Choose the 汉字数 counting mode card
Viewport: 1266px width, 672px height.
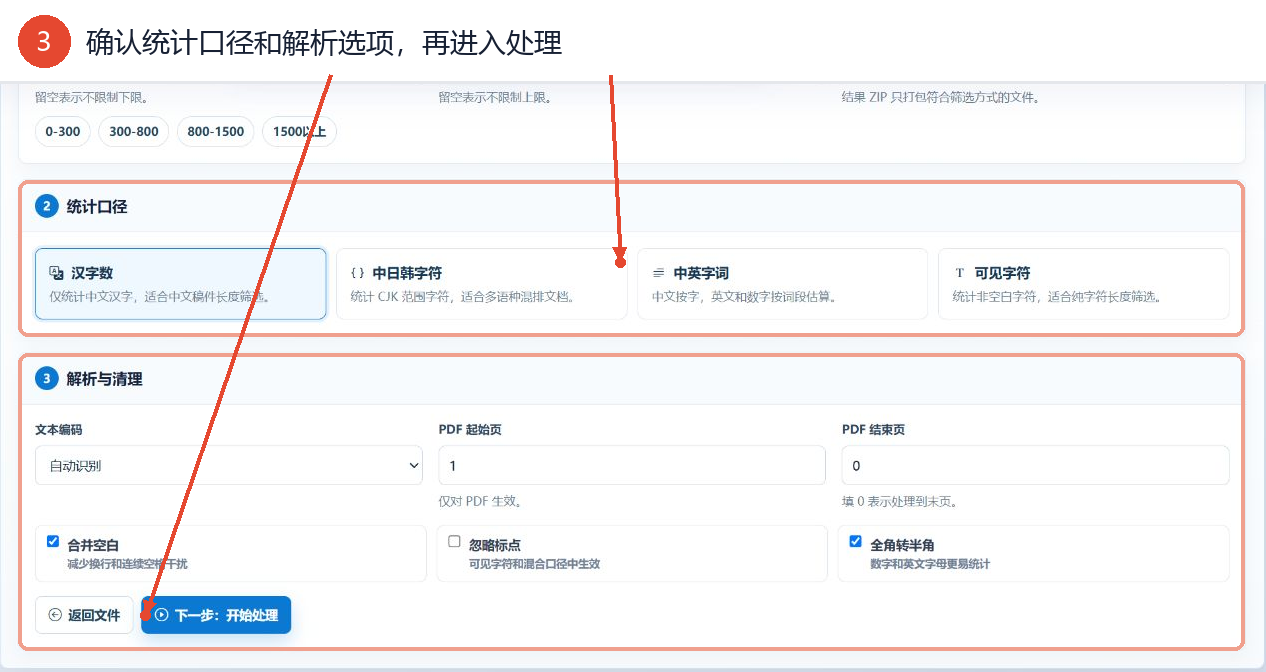[x=180, y=284]
